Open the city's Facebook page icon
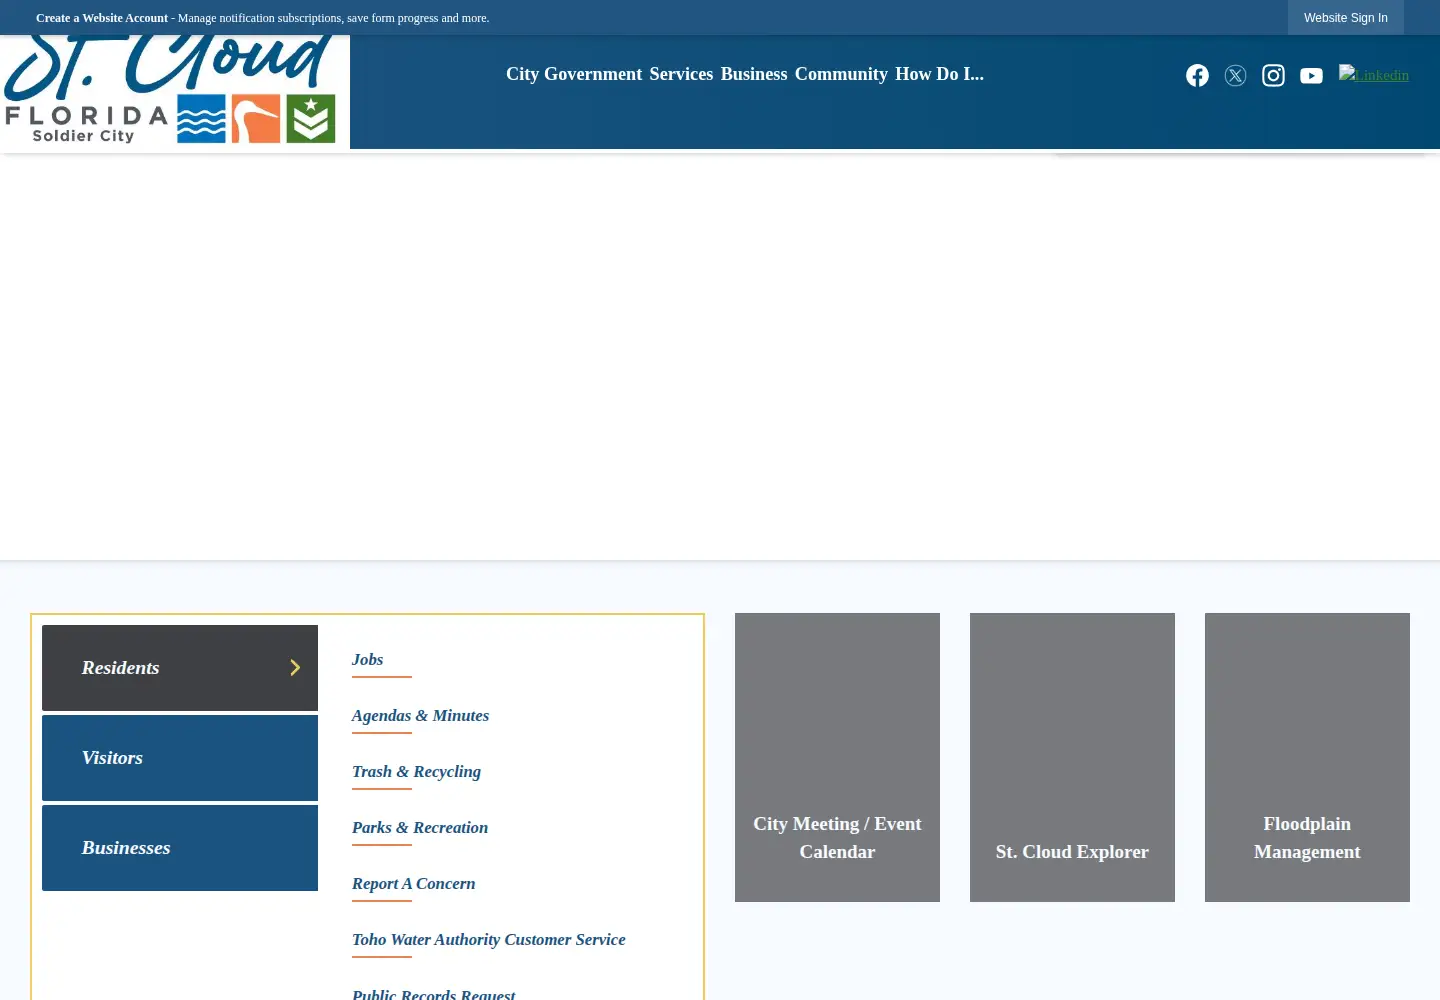Viewport: 1440px width, 1000px height. [x=1197, y=76]
